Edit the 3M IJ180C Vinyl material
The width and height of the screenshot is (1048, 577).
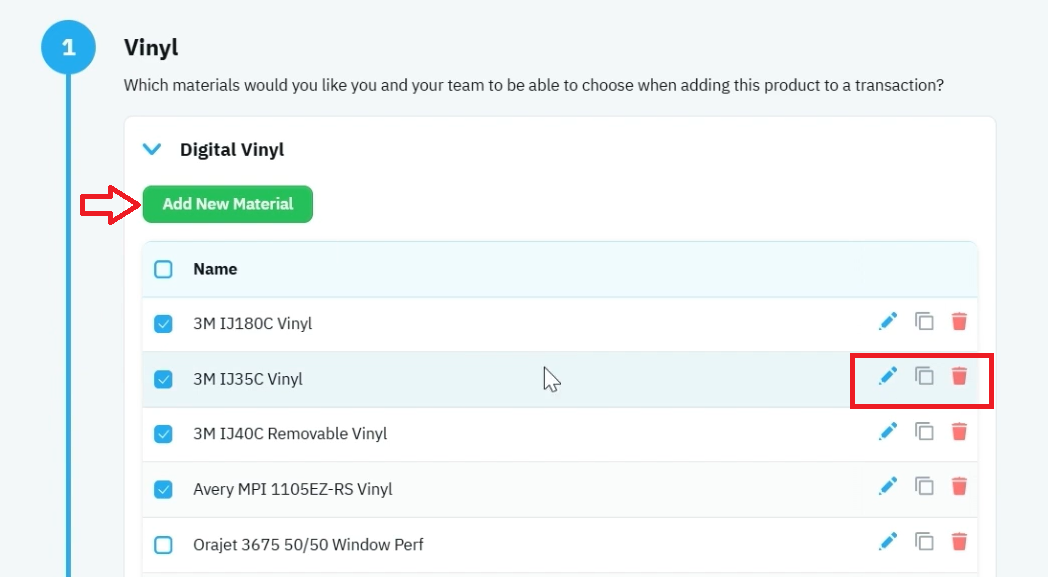pos(888,322)
